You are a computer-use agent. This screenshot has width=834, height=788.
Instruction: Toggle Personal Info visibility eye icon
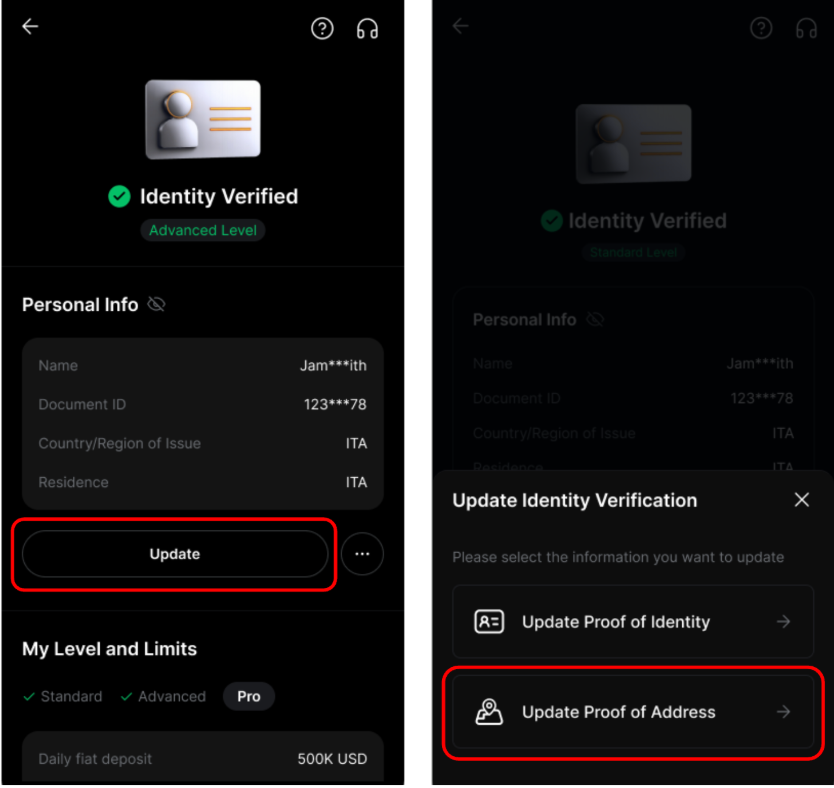156,305
